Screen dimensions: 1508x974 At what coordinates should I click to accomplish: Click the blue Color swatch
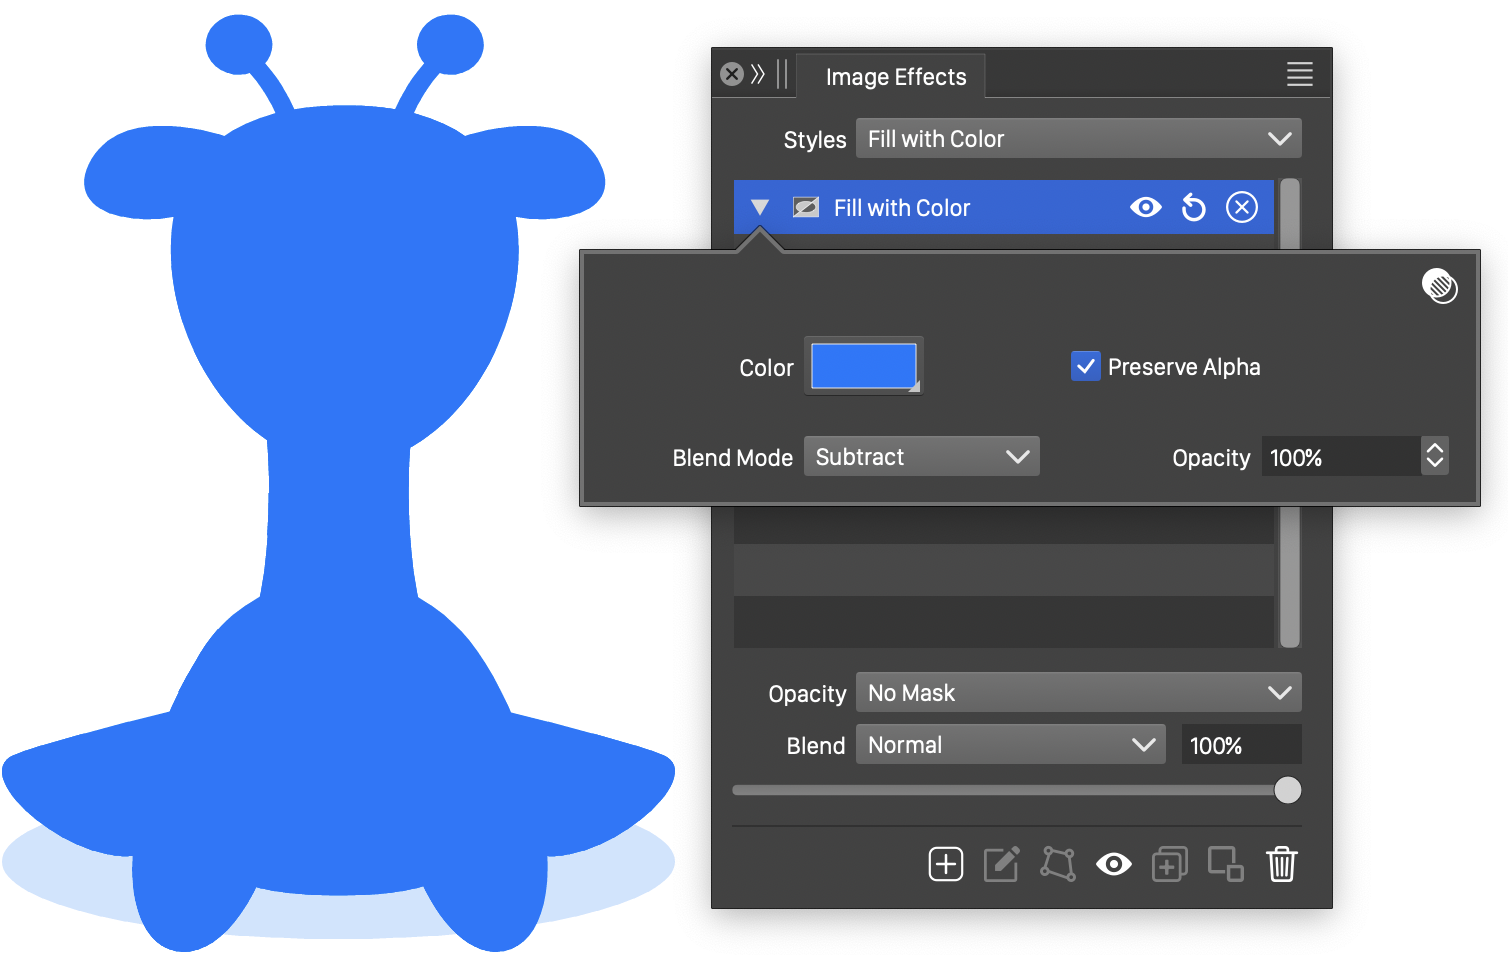pos(863,366)
